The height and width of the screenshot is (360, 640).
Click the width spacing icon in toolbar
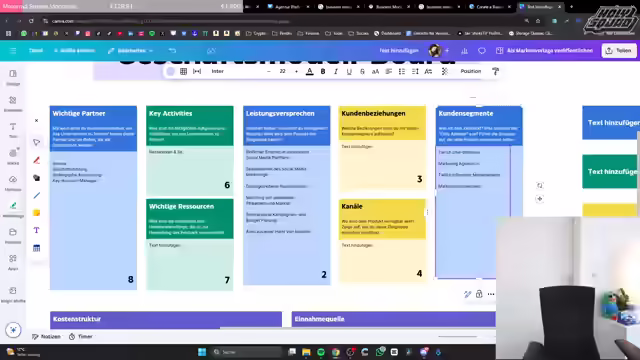[197, 71]
